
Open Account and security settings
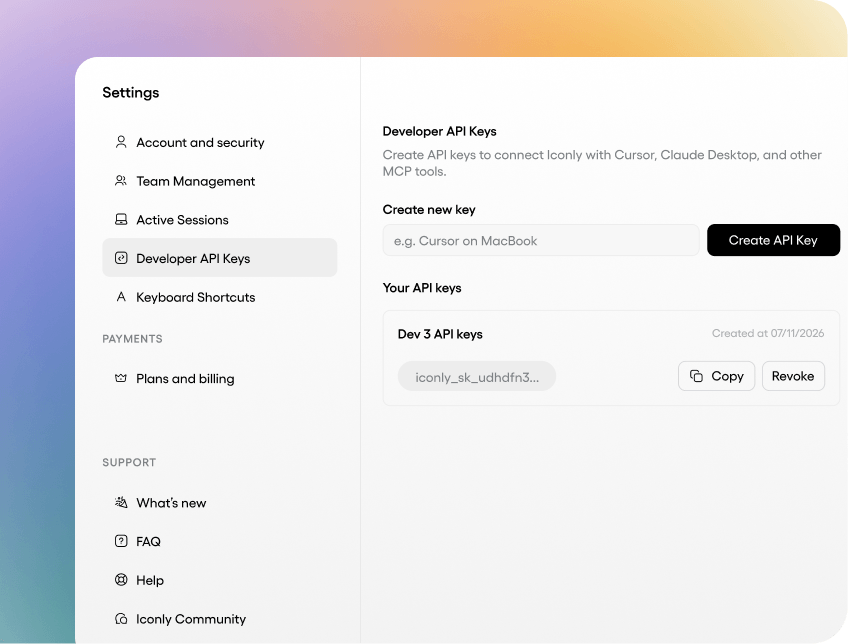[x=220, y=142]
